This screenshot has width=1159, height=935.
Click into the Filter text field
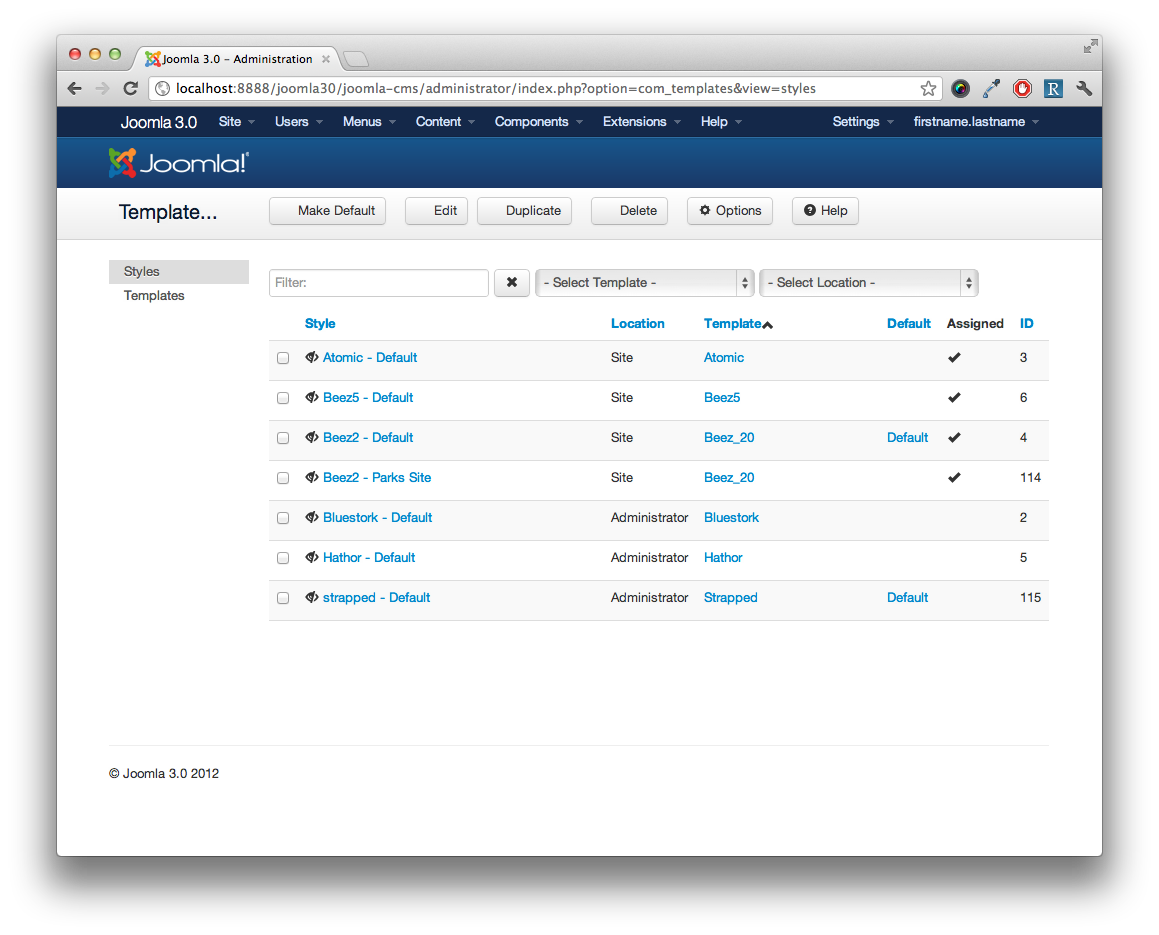379,283
